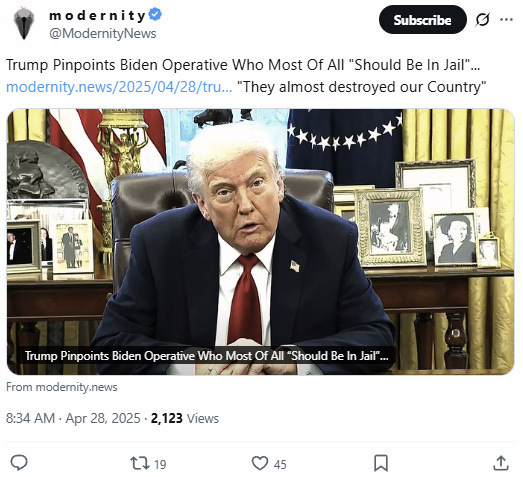The width and height of the screenshot is (523, 477).
Task: Share the post via upload icon
Action: click(501, 463)
